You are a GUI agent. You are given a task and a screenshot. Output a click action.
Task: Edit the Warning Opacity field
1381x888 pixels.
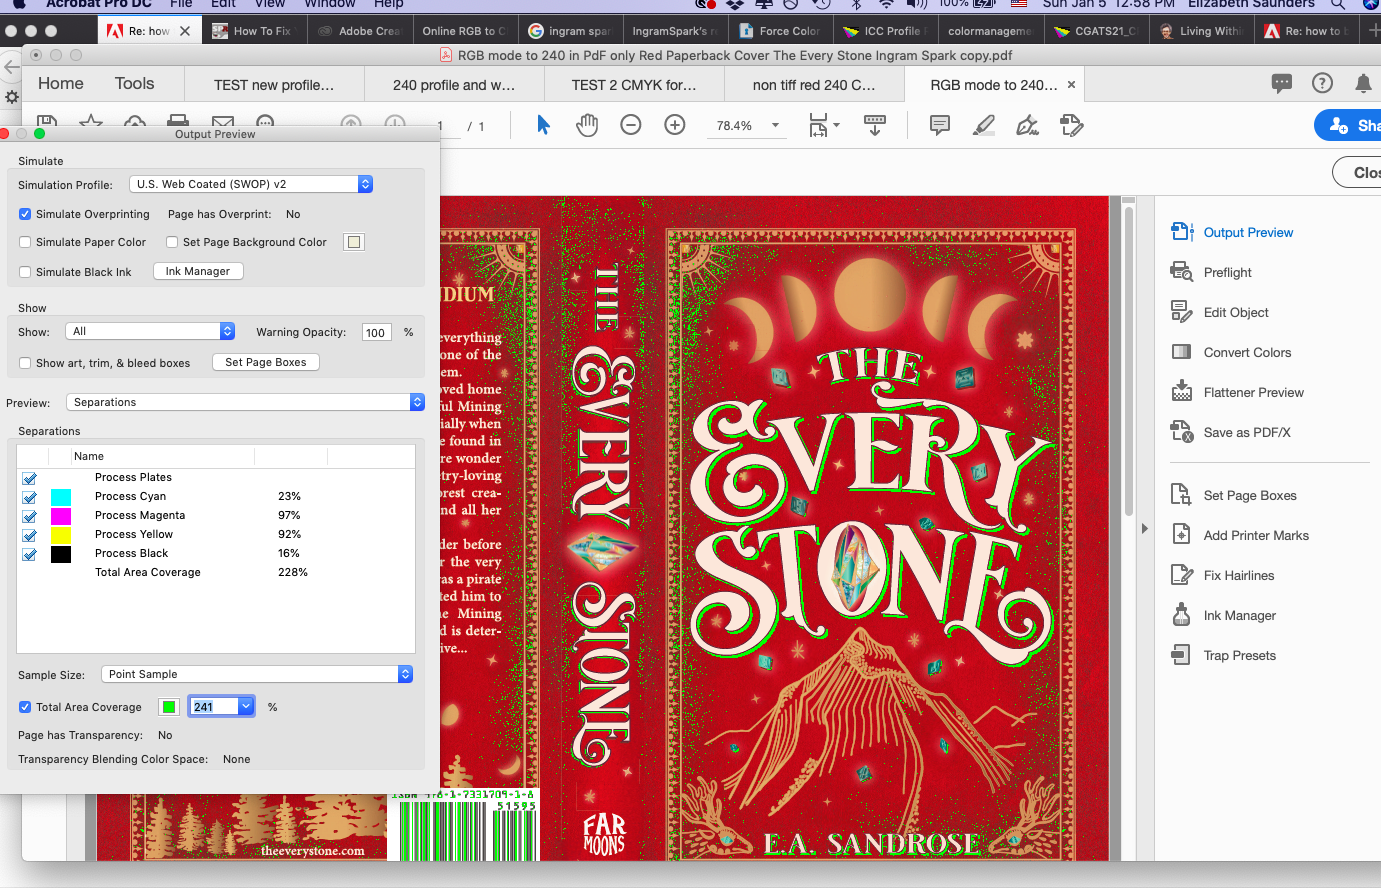point(376,332)
